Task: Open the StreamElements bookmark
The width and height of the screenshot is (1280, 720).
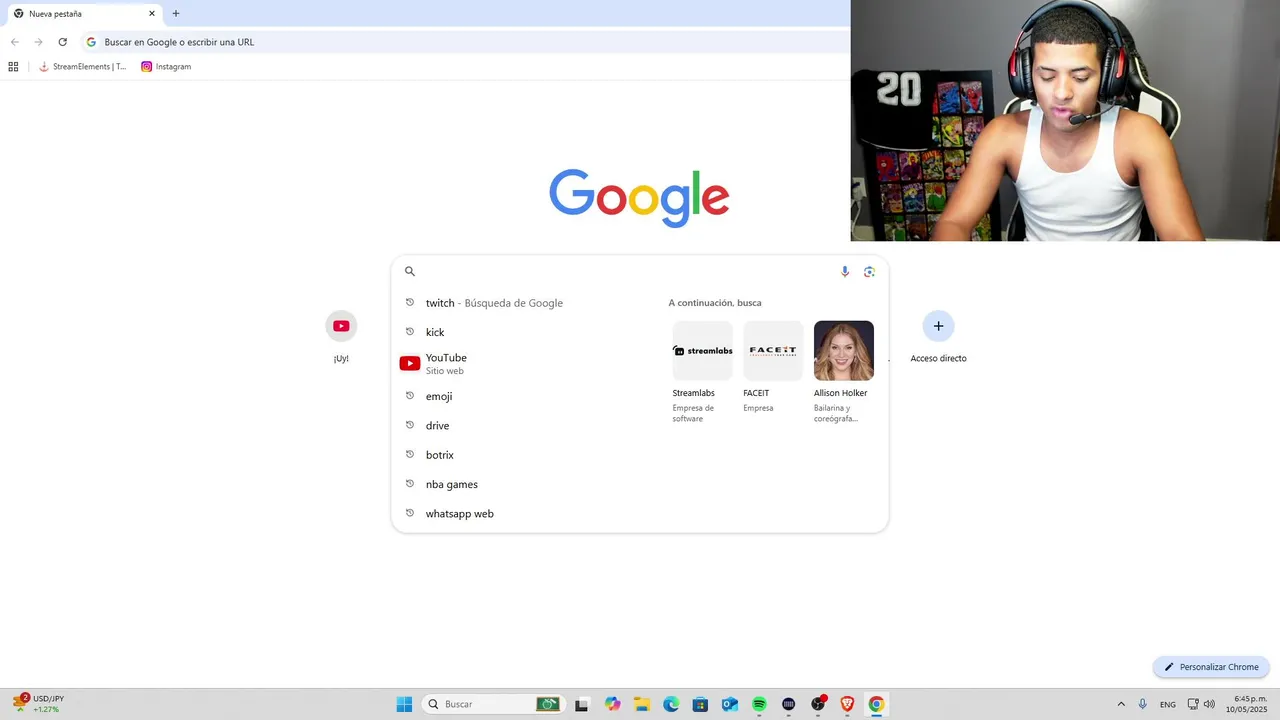Action: point(83,67)
